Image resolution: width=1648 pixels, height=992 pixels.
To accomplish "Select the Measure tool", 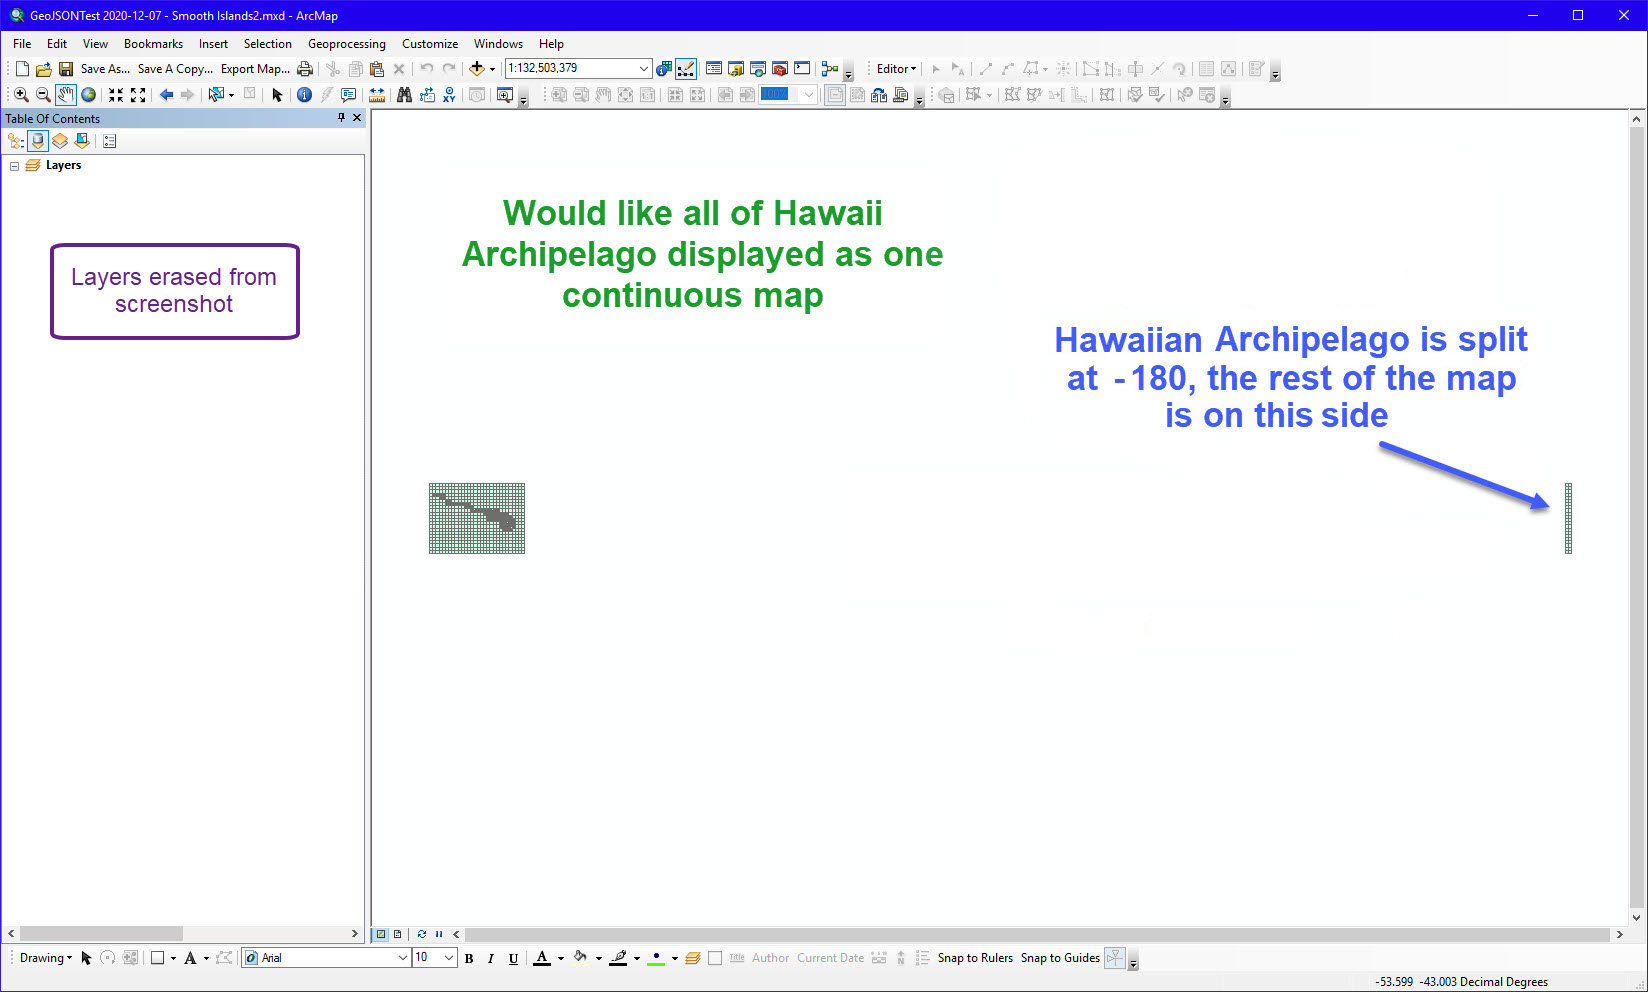I will [x=378, y=94].
